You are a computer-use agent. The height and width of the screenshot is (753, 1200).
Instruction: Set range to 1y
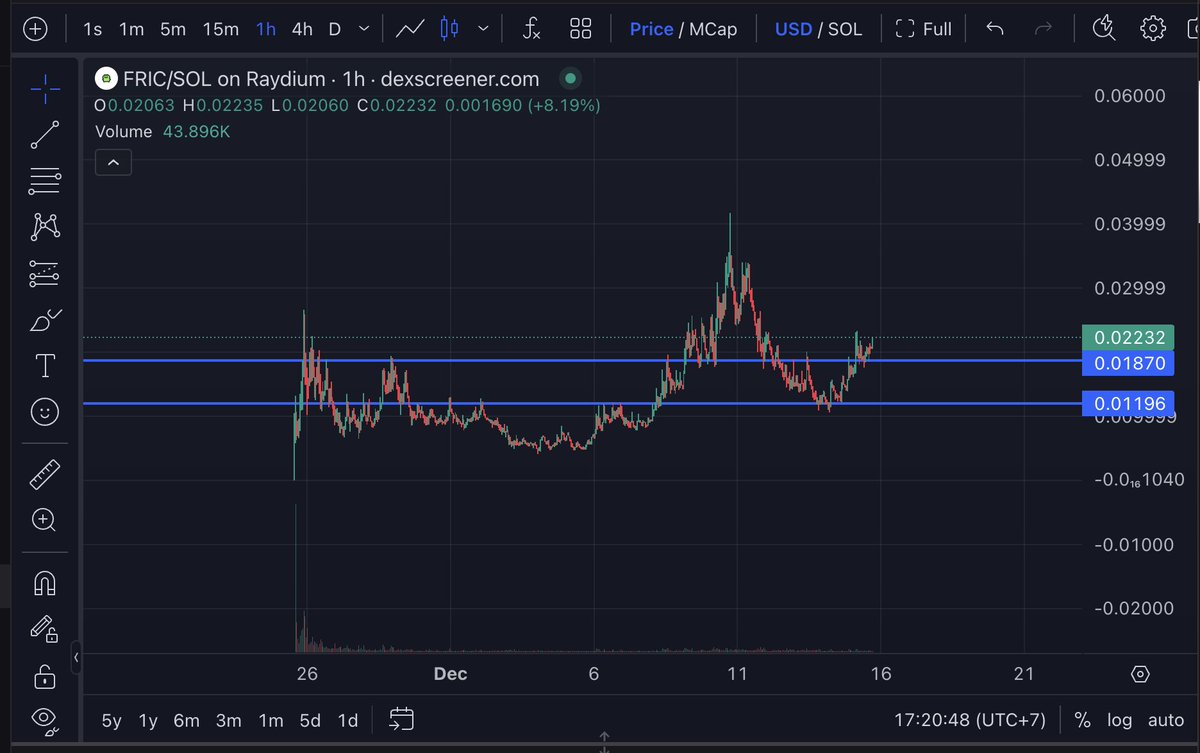(x=148, y=720)
